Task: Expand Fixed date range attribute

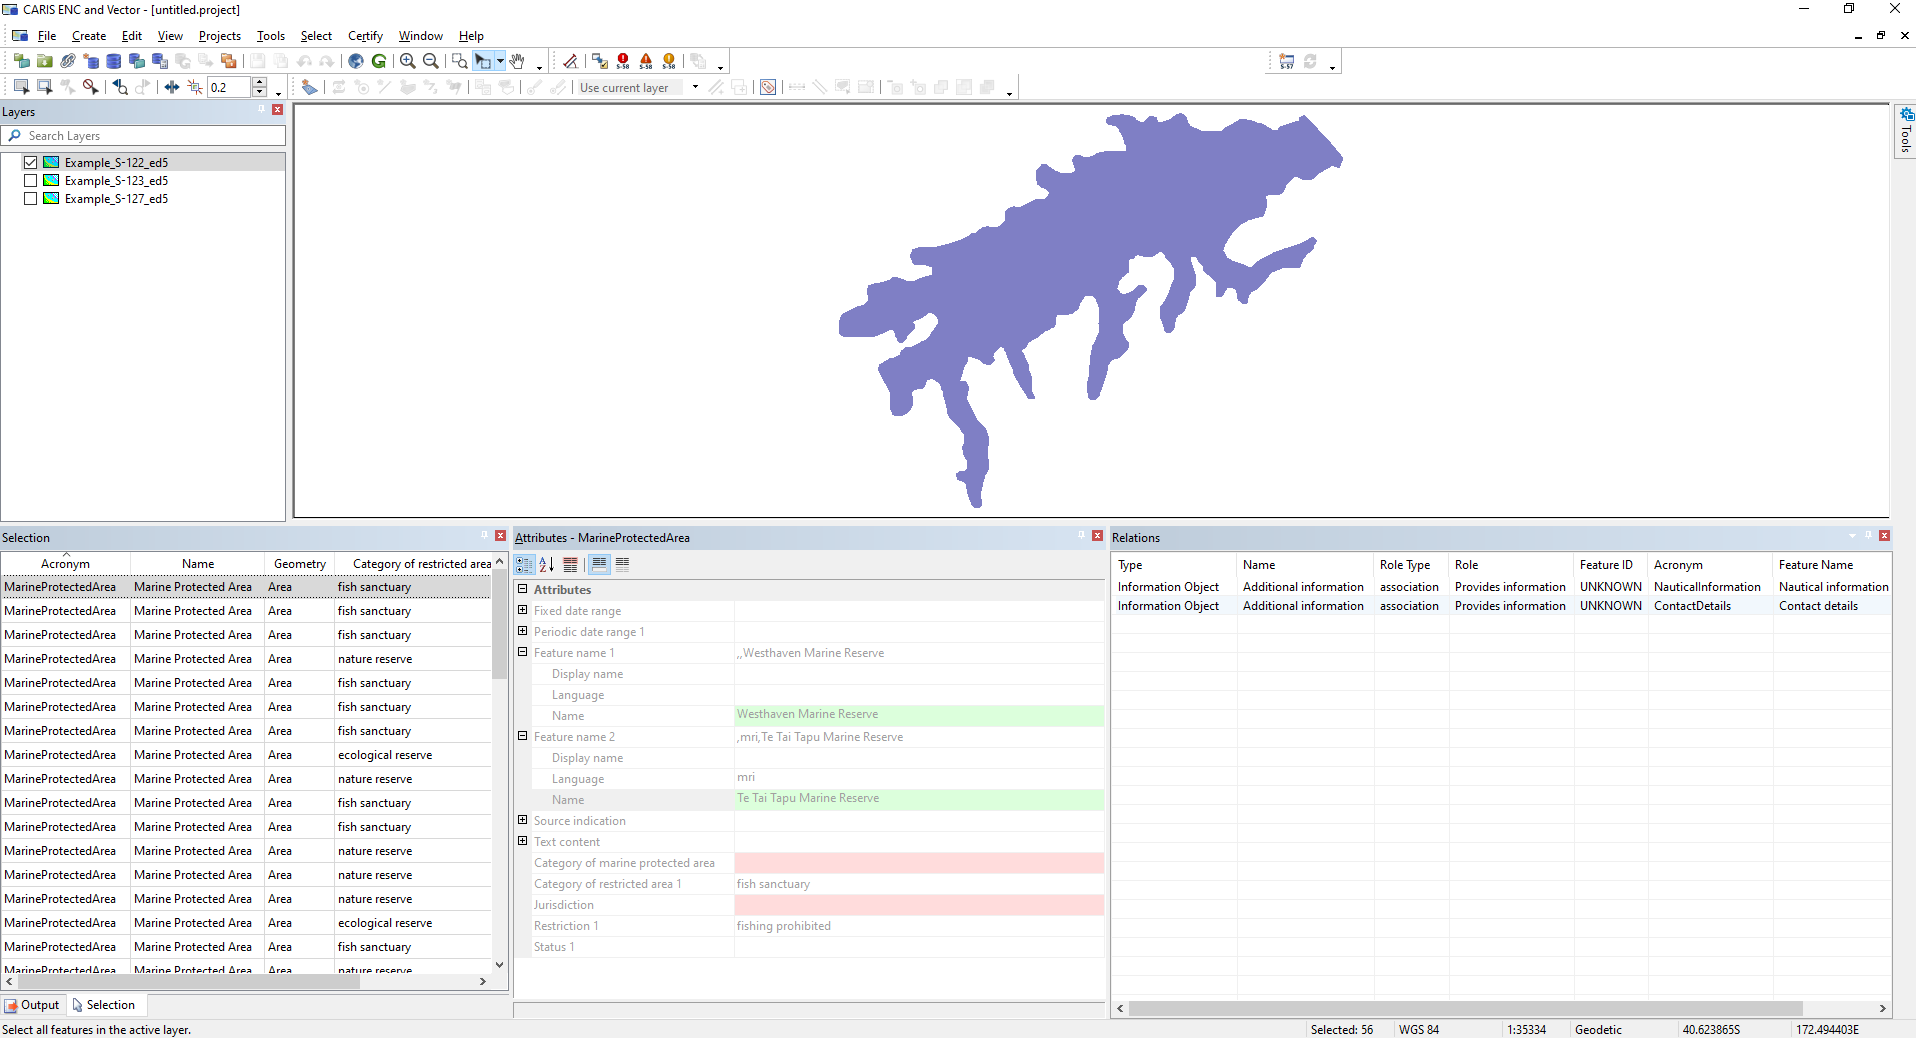Action: (x=522, y=610)
